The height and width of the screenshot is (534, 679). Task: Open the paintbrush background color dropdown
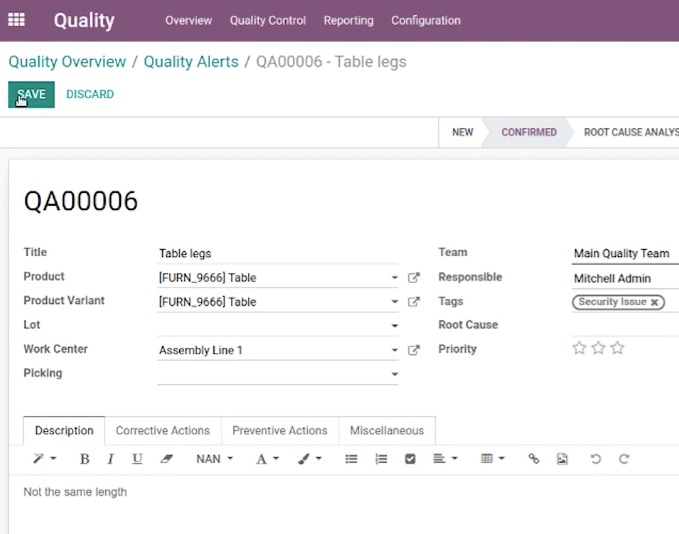coord(310,459)
